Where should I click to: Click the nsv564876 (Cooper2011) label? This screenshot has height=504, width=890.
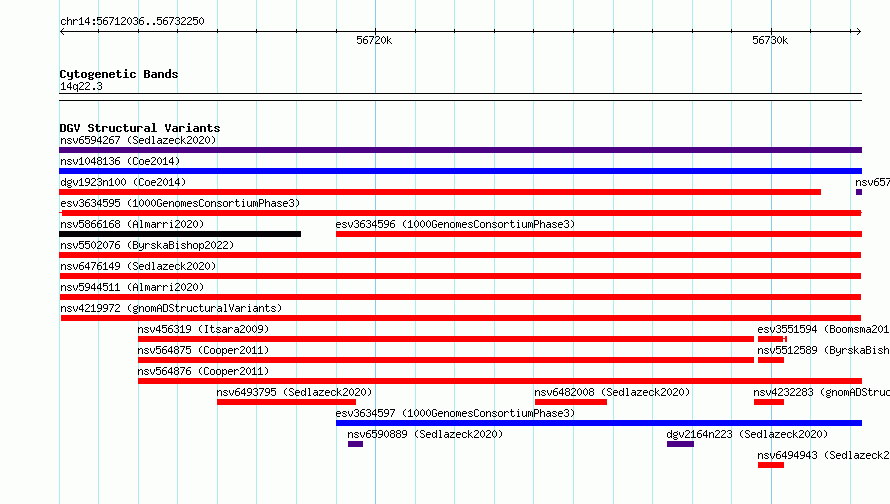203,371
